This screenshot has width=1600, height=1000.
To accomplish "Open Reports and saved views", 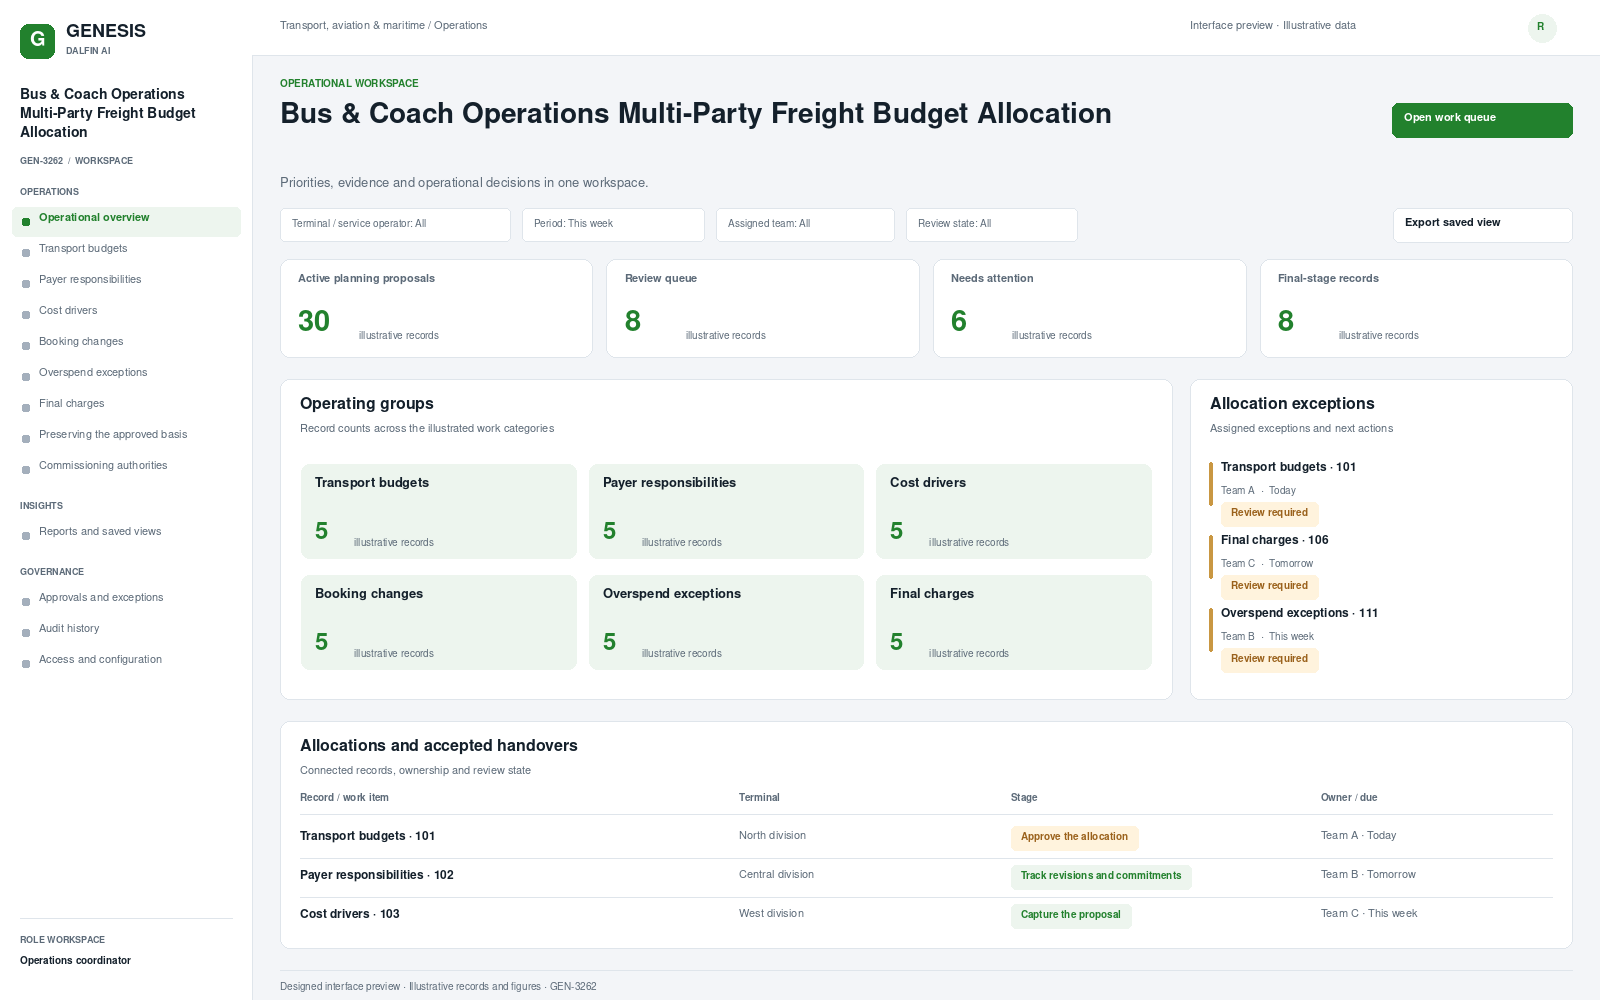I will (x=126, y=535).
